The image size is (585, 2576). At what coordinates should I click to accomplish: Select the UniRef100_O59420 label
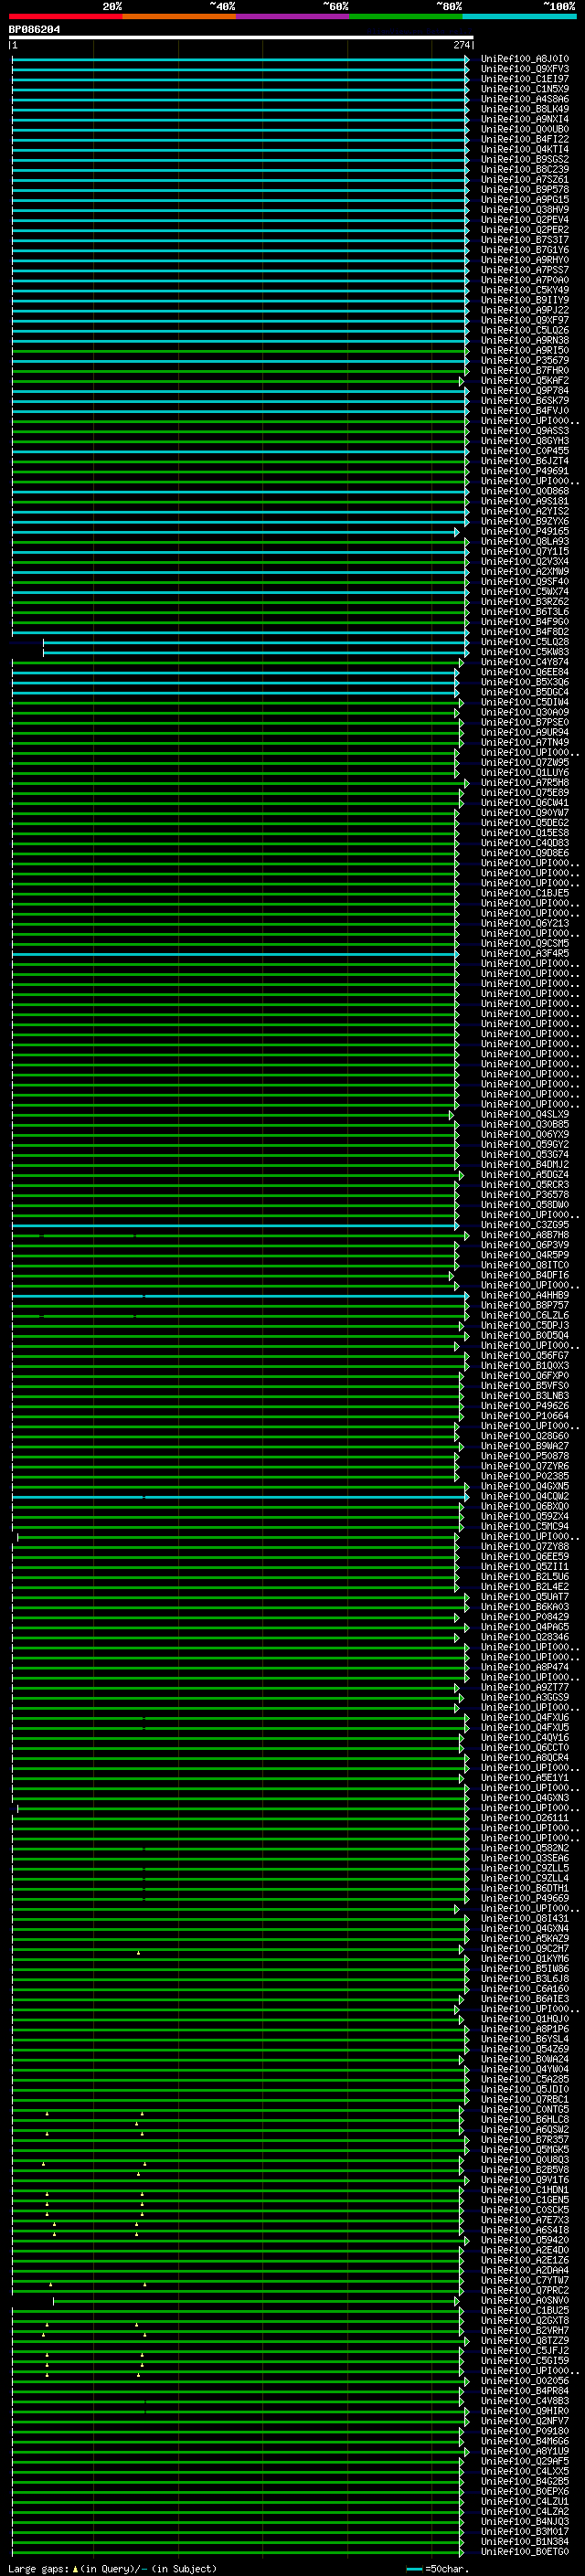tap(525, 2241)
